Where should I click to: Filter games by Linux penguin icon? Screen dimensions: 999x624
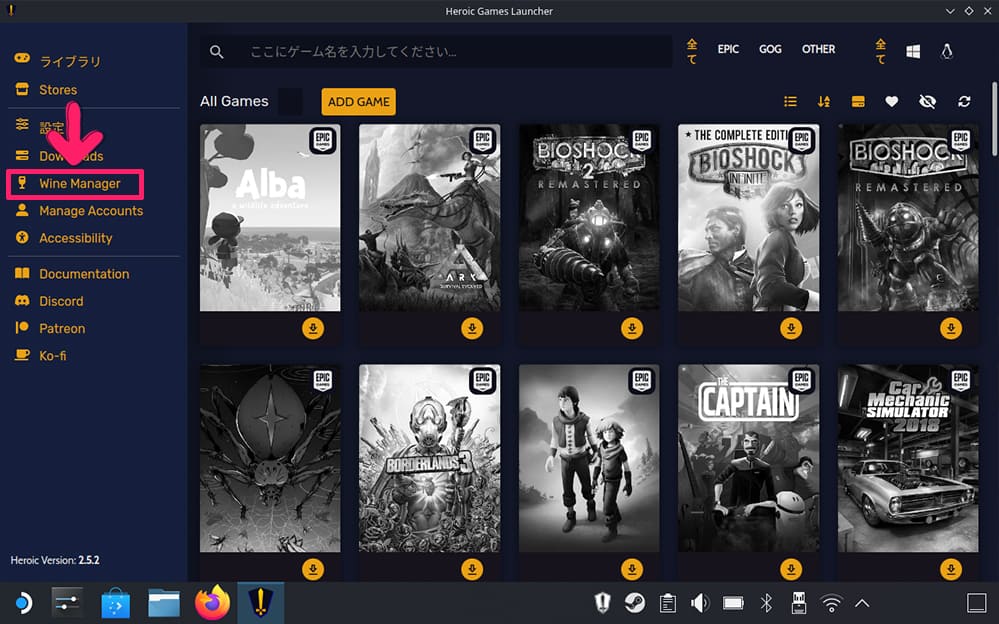[947, 52]
